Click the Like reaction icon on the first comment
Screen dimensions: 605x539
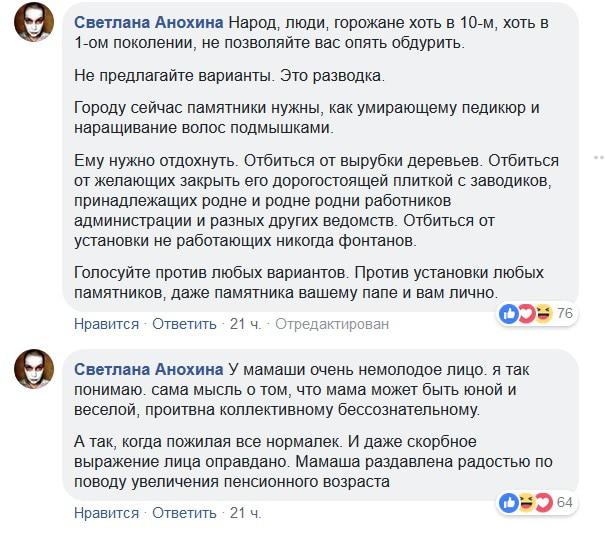(510, 314)
